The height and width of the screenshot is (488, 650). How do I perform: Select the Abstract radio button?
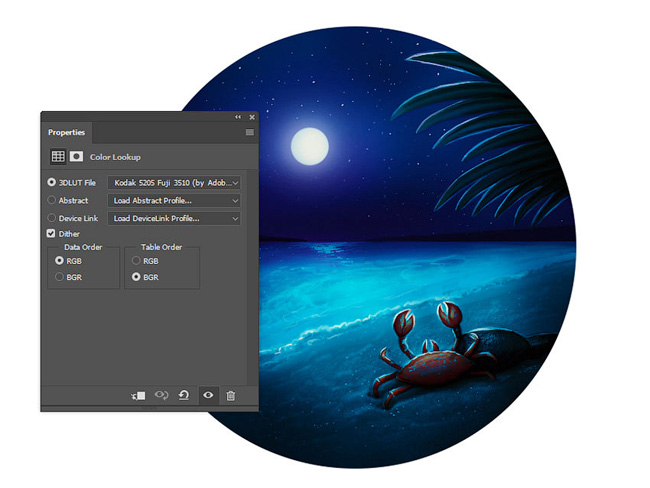[x=51, y=200]
